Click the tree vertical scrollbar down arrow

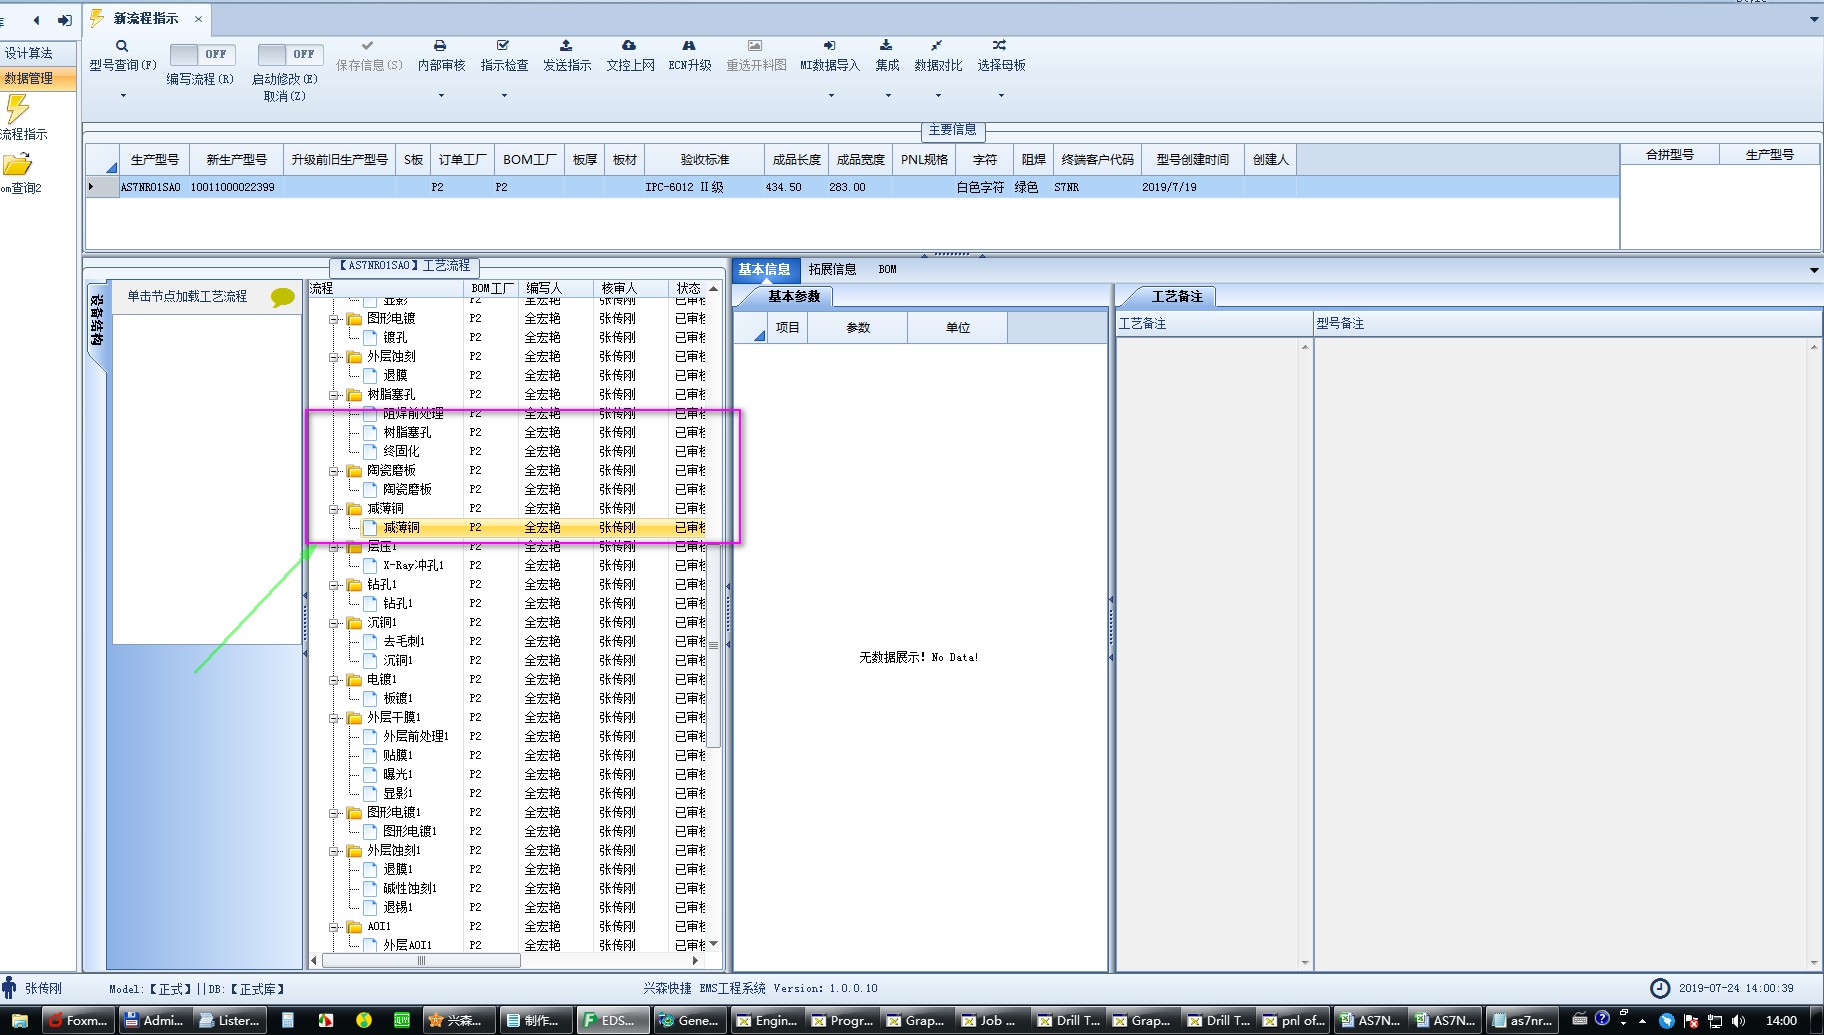(713, 943)
